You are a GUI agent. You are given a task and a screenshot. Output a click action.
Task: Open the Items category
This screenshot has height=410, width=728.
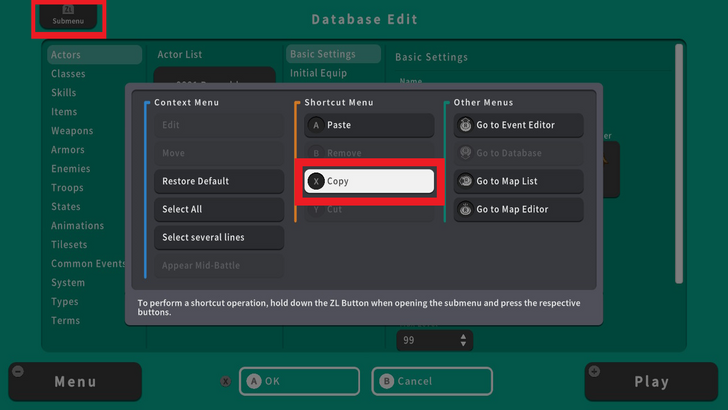pyautogui.click(x=64, y=112)
